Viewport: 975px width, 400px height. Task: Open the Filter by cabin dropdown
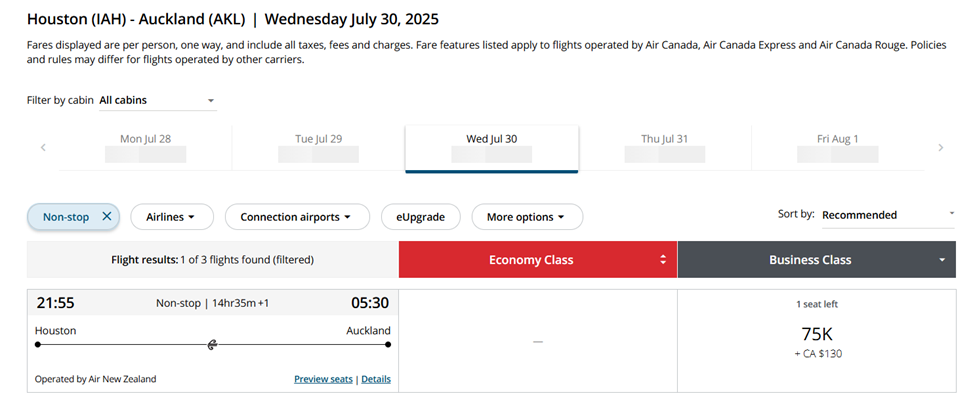(x=157, y=101)
